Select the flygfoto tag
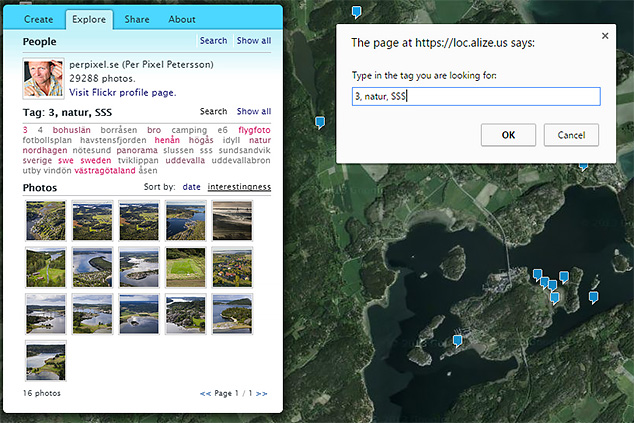This screenshot has width=634, height=423. tap(254, 130)
